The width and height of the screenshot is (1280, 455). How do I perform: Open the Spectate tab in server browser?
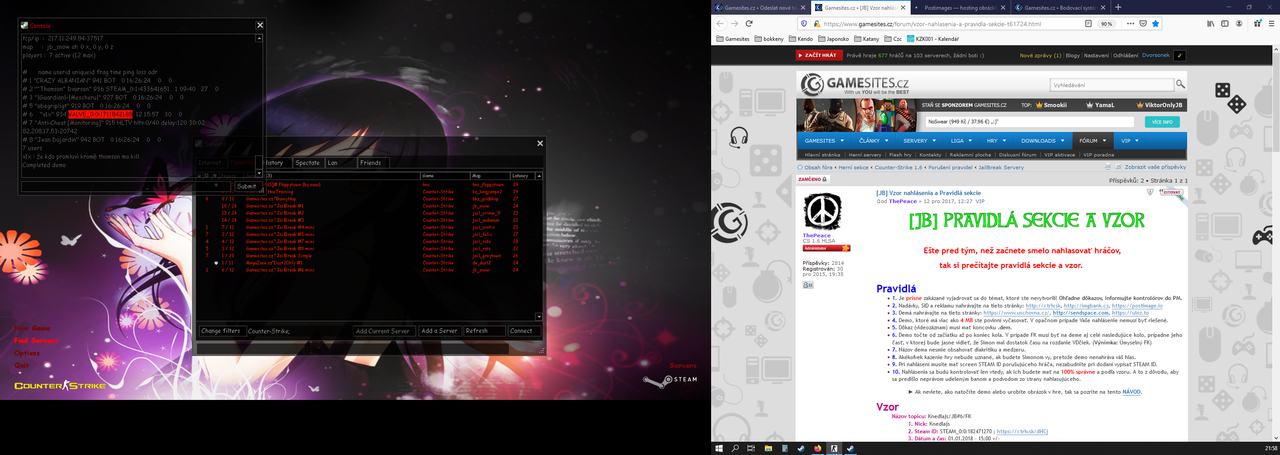coord(307,162)
